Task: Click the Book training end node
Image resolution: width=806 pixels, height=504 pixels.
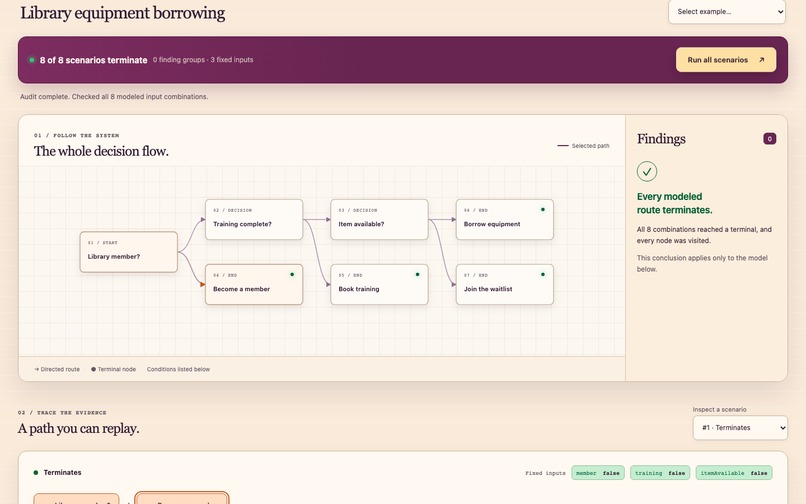Action: coord(379,284)
